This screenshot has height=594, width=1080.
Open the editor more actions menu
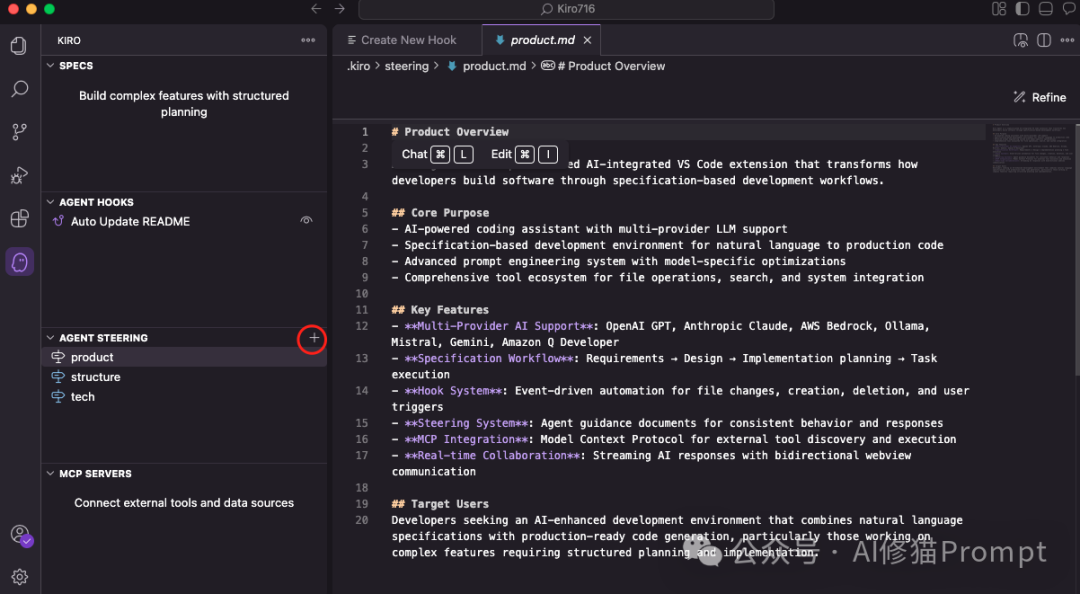[1068, 41]
